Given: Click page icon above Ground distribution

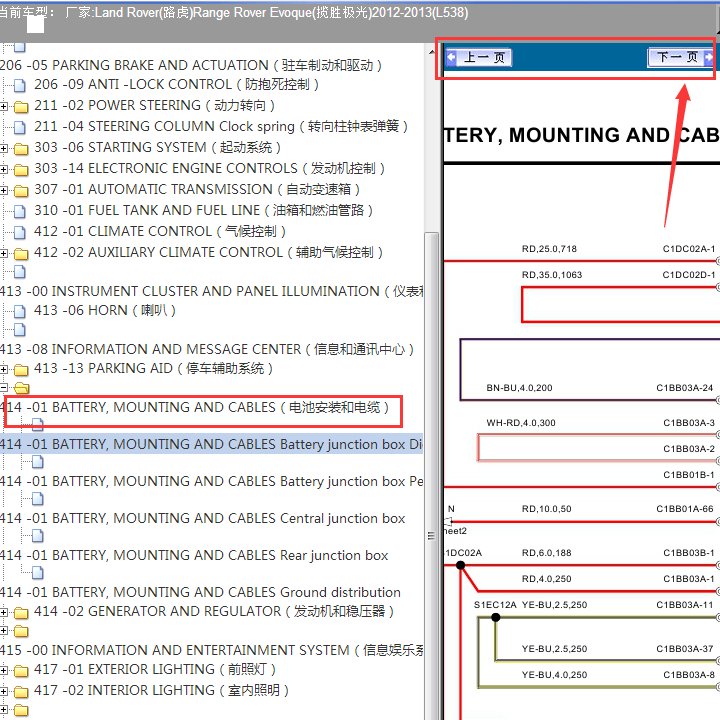Looking at the screenshot, I should (x=38, y=573).
